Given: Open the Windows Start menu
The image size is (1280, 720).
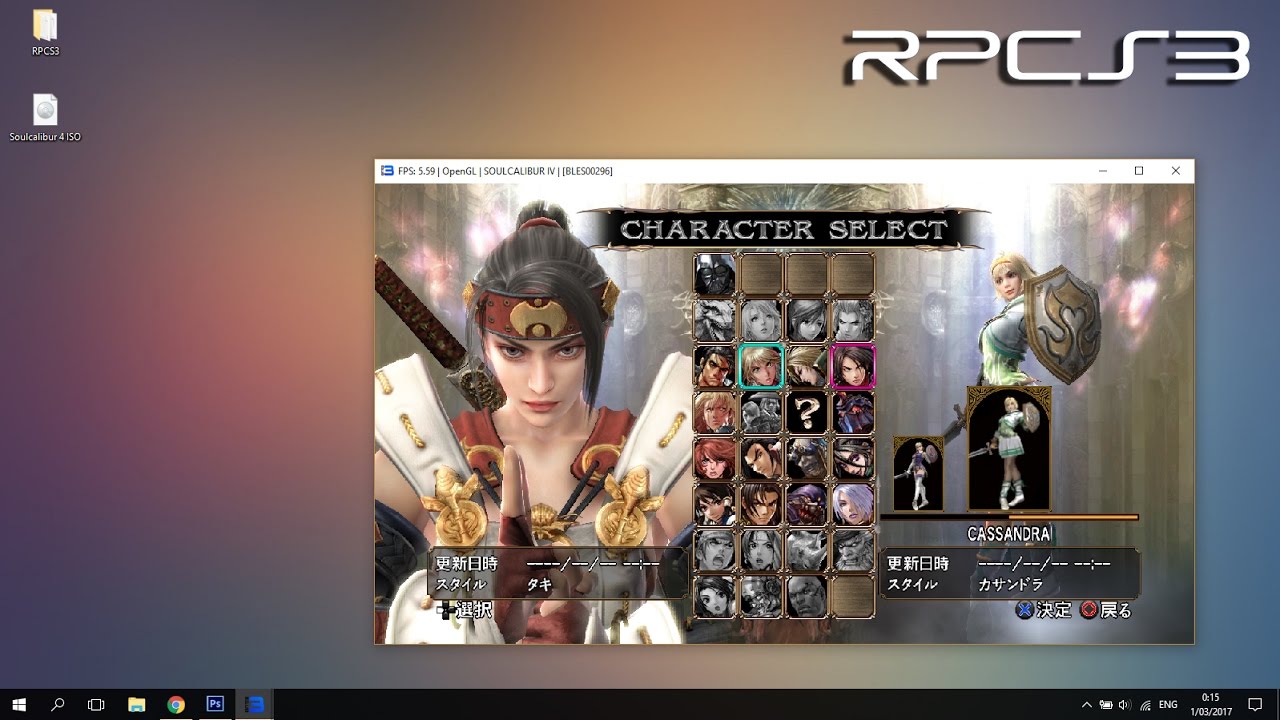Looking at the screenshot, I should (x=19, y=704).
